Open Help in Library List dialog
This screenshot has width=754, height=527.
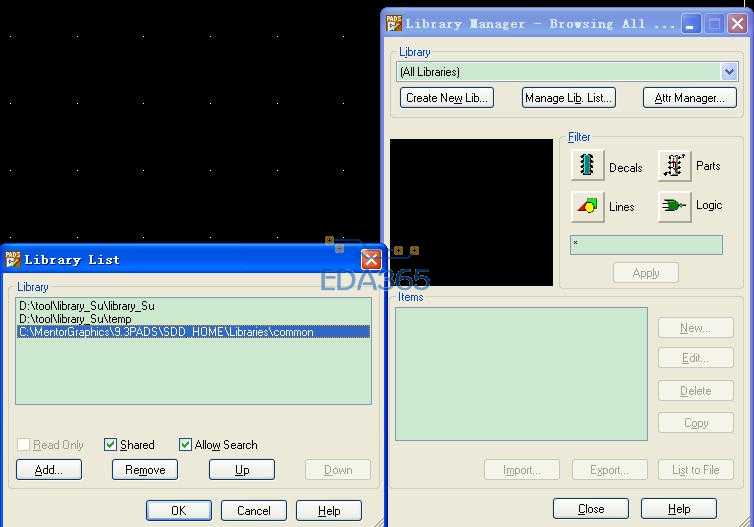pyautogui.click(x=329, y=510)
